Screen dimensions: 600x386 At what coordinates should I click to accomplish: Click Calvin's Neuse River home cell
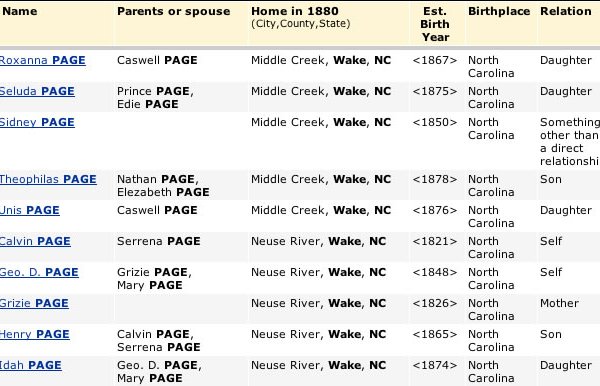tap(318, 241)
